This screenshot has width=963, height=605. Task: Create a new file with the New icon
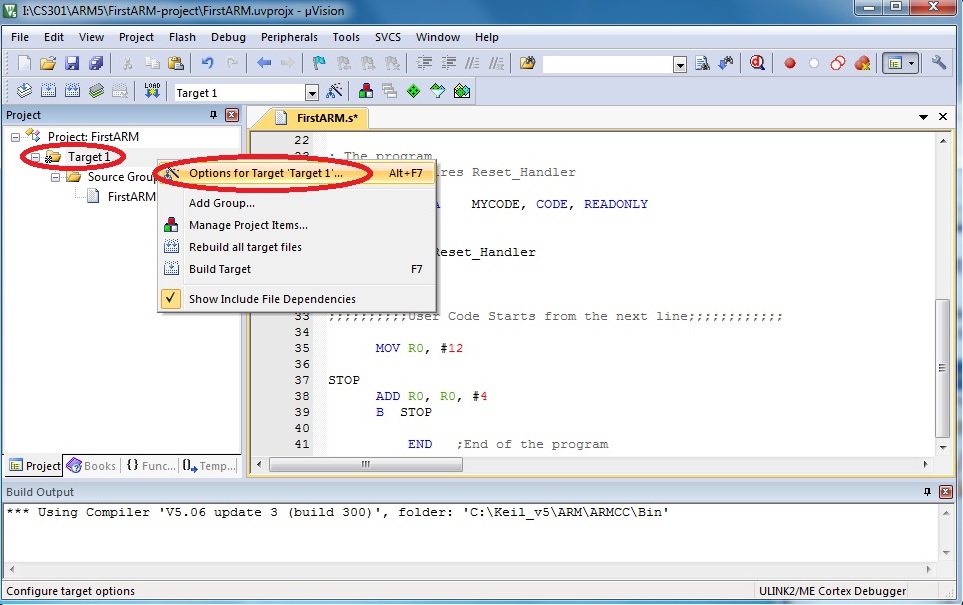click(x=24, y=63)
